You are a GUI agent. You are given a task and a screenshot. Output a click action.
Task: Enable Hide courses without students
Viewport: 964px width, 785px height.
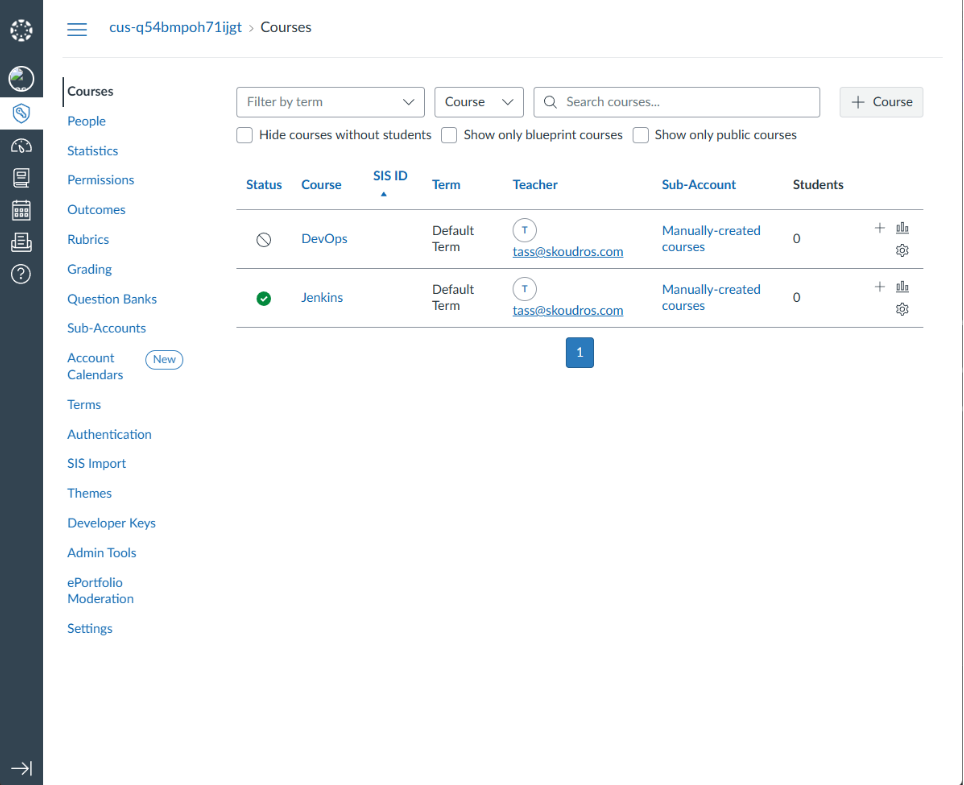(x=245, y=135)
